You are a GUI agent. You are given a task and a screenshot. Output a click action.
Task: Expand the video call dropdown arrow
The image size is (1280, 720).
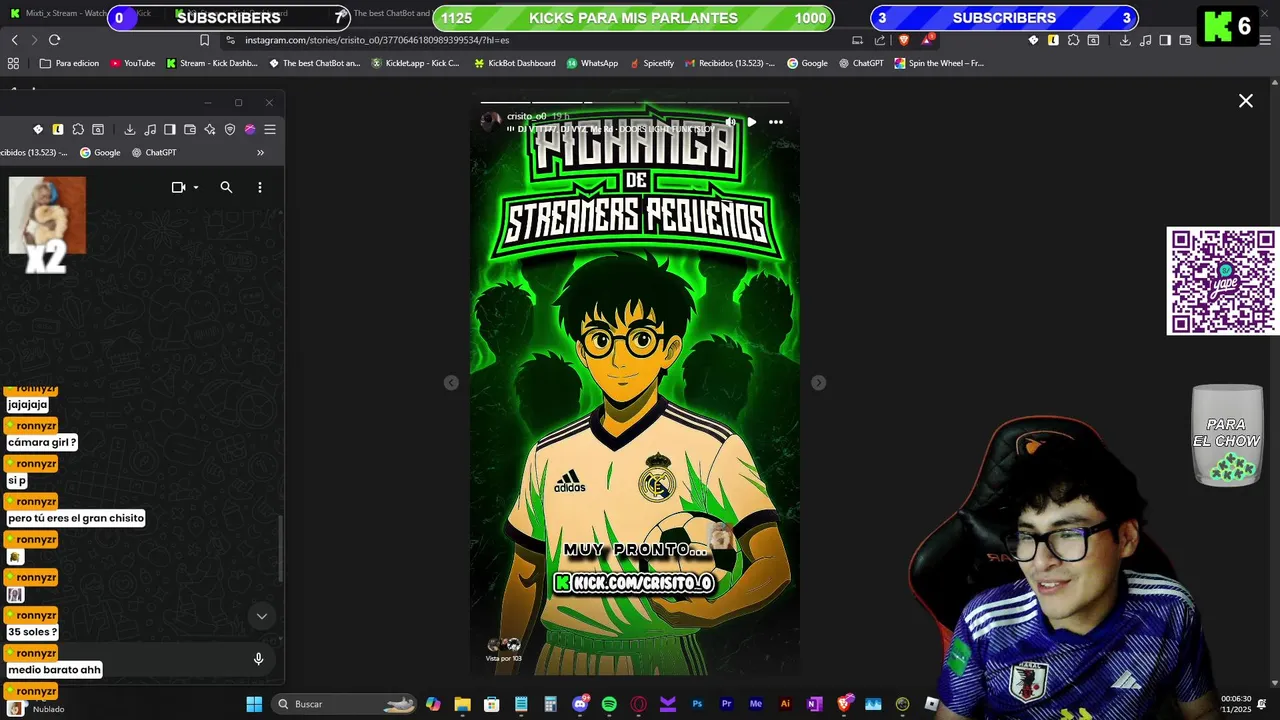pyautogui.click(x=196, y=187)
